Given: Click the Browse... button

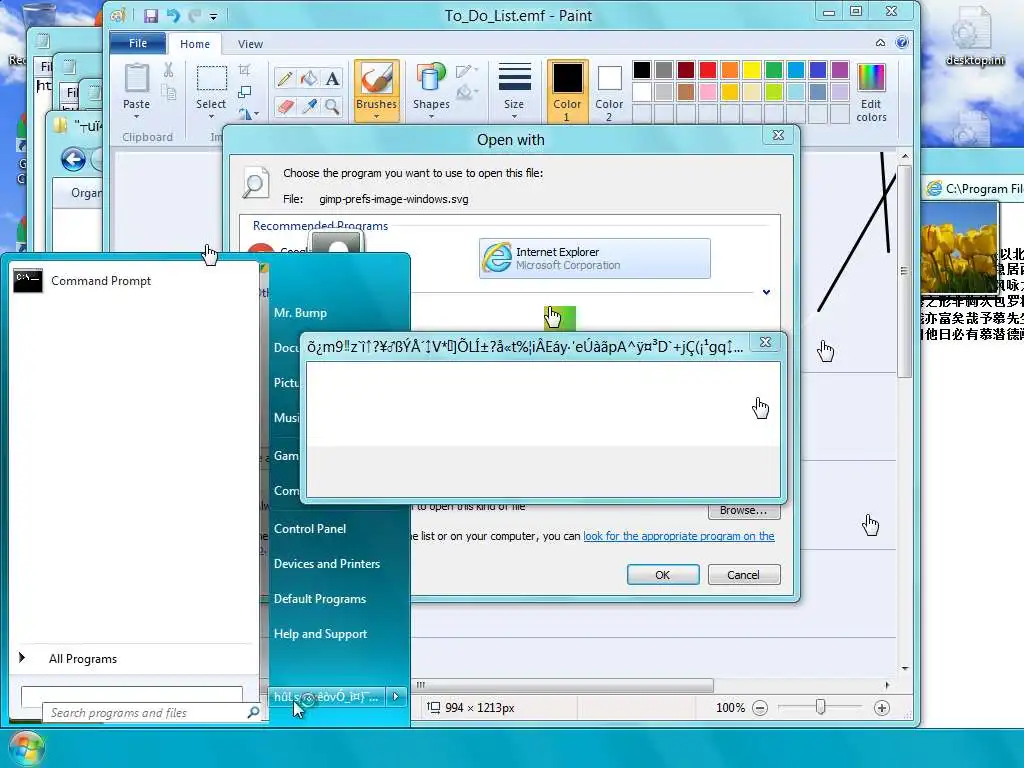Looking at the screenshot, I should (x=744, y=511).
